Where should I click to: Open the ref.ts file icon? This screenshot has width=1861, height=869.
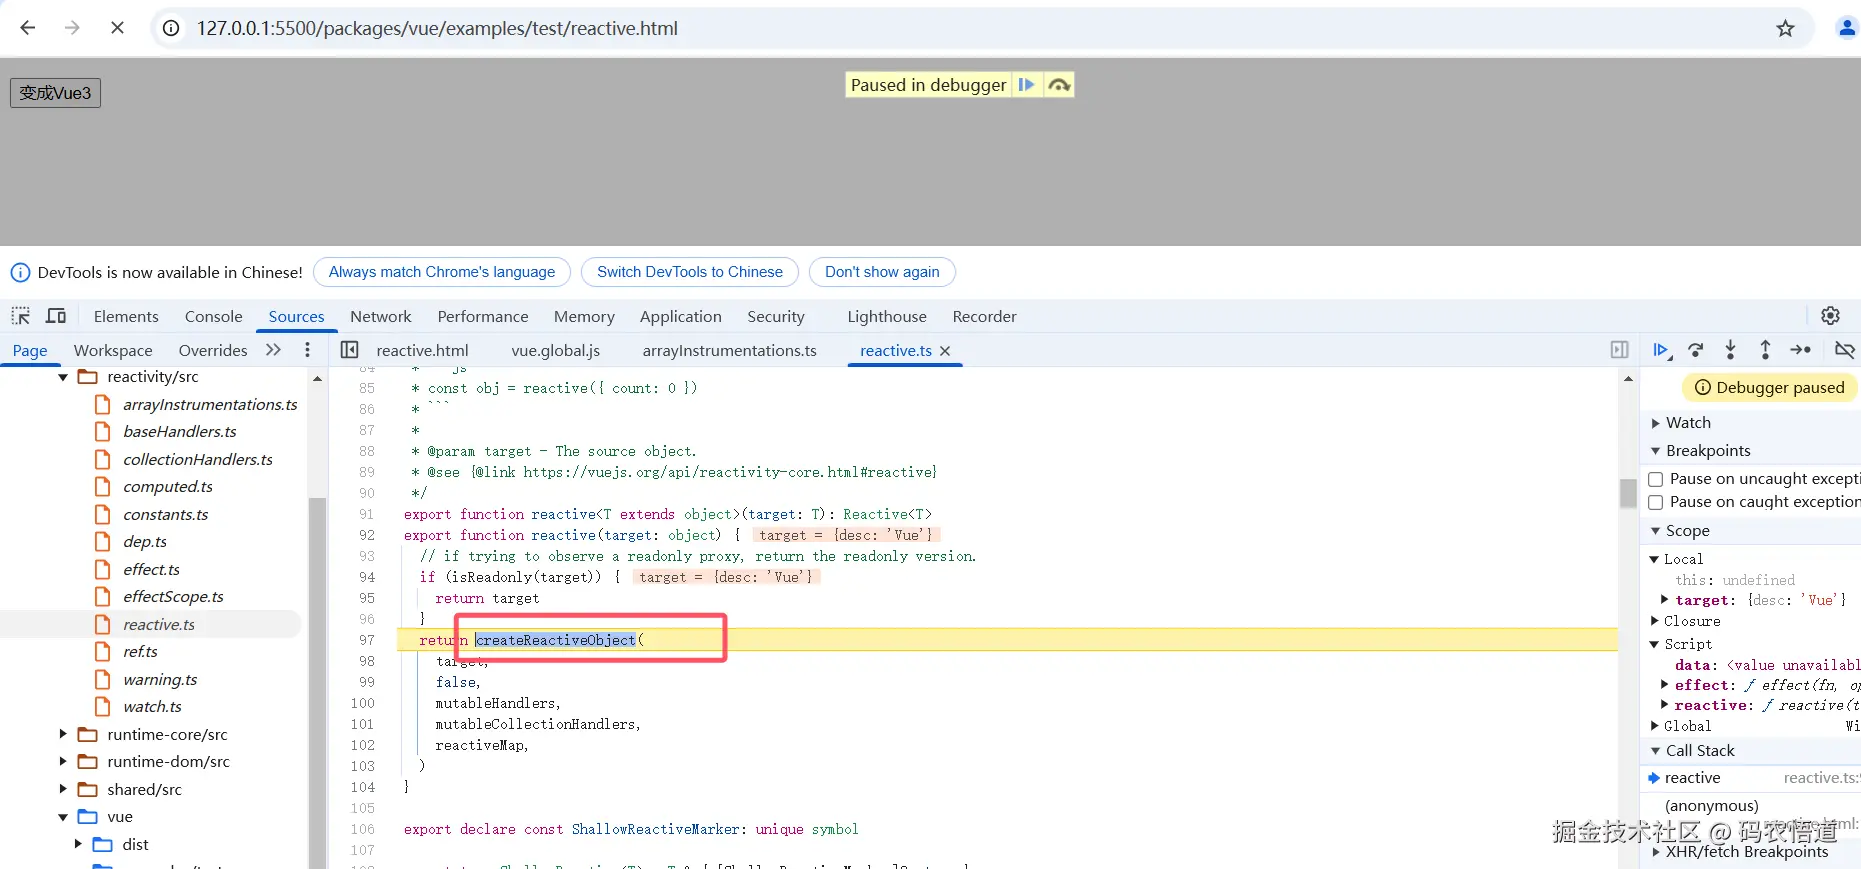[102, 651]
